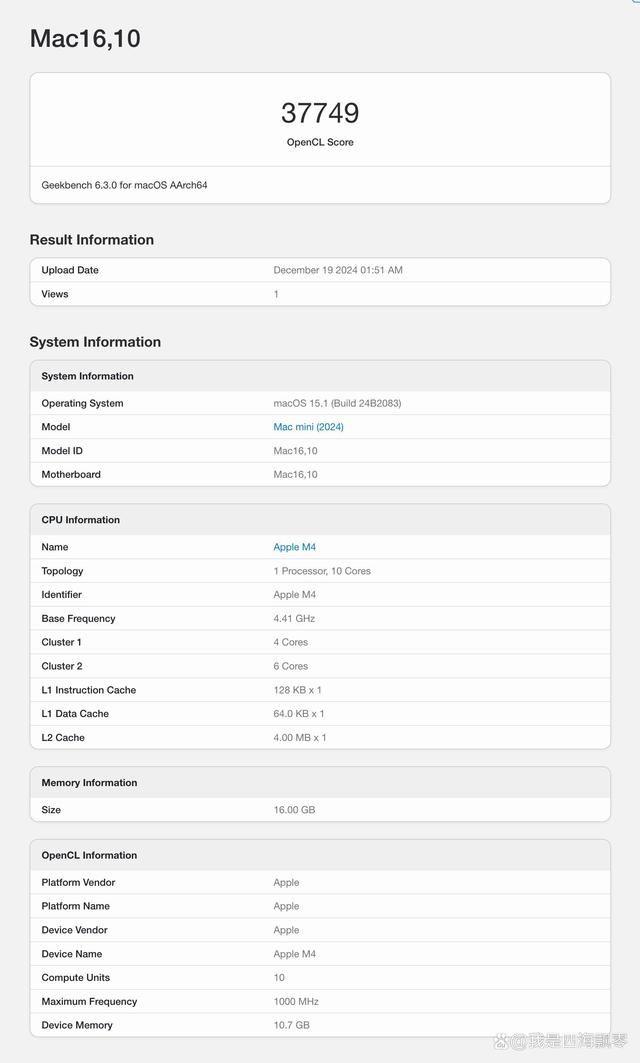Click the Result Information section heading

91,240
